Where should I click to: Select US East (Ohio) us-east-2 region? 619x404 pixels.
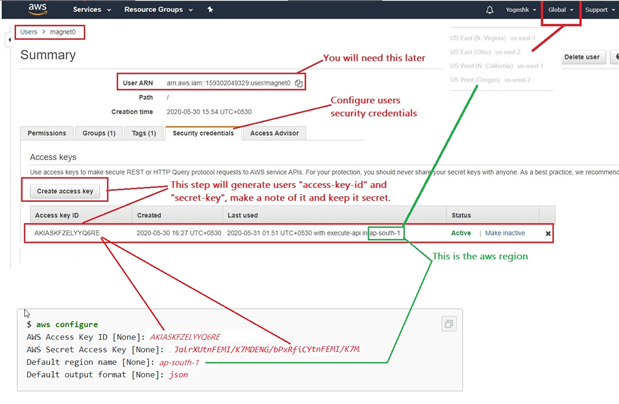(485, 52)
